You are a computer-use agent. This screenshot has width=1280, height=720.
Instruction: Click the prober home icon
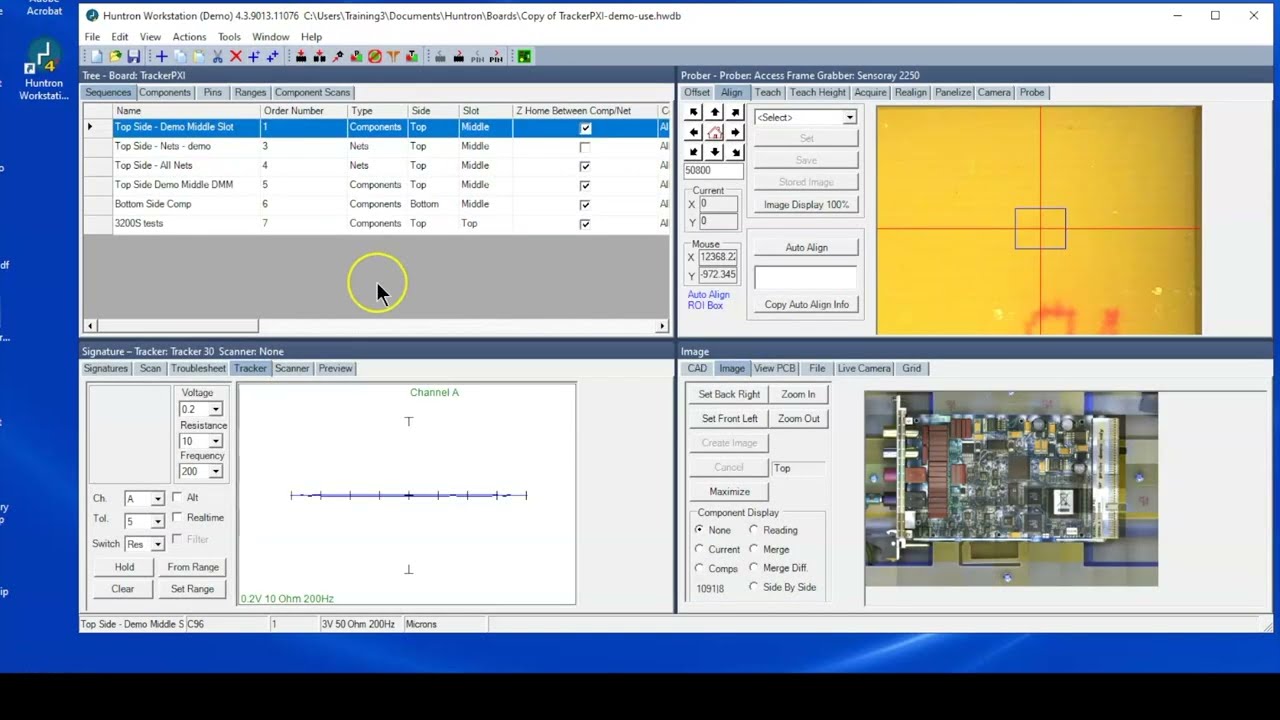[715, 132]
